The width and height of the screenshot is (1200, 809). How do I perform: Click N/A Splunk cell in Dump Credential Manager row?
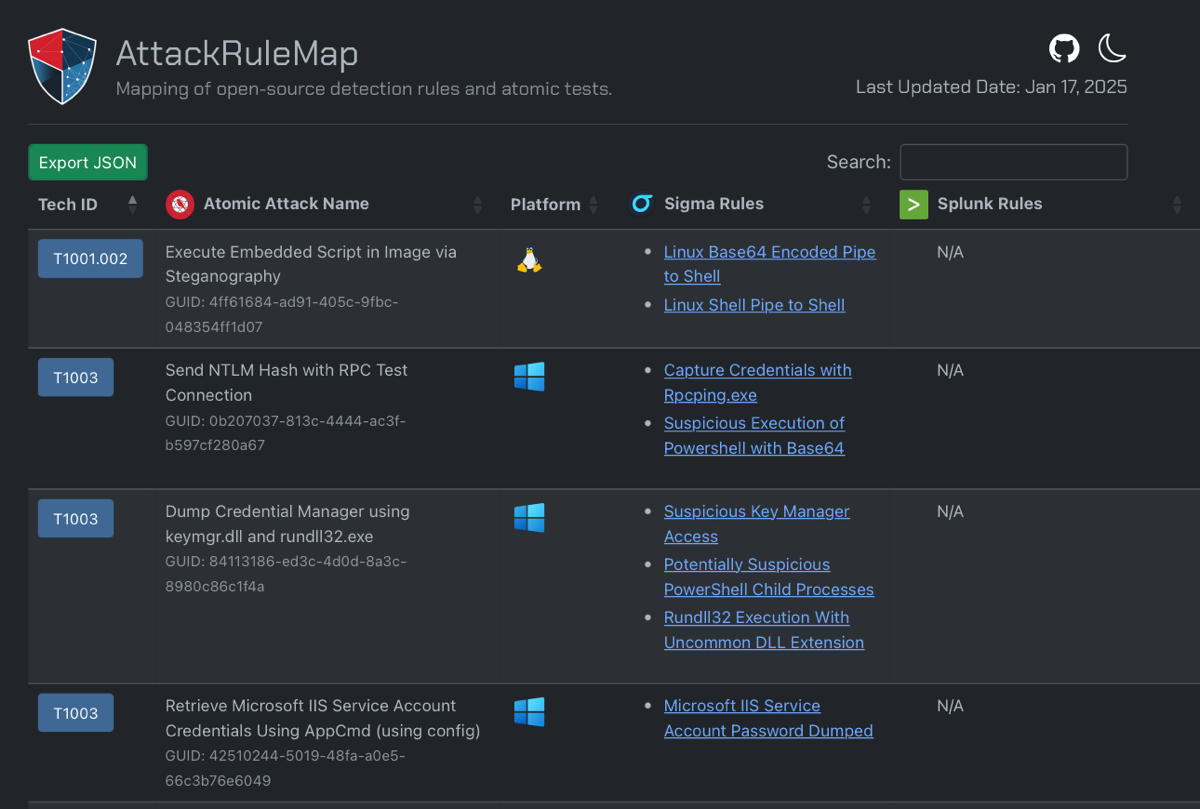[950, 511]
